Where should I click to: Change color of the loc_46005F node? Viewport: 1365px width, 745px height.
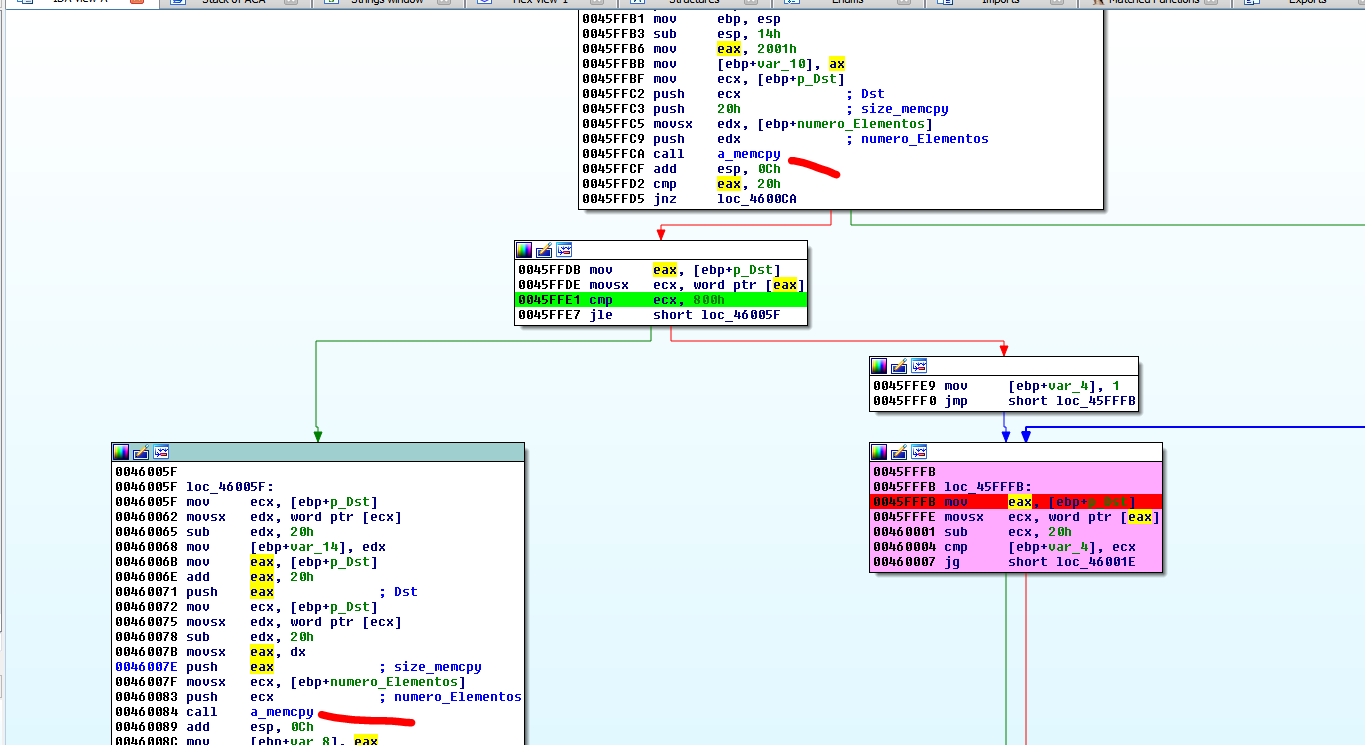point(122,452)
